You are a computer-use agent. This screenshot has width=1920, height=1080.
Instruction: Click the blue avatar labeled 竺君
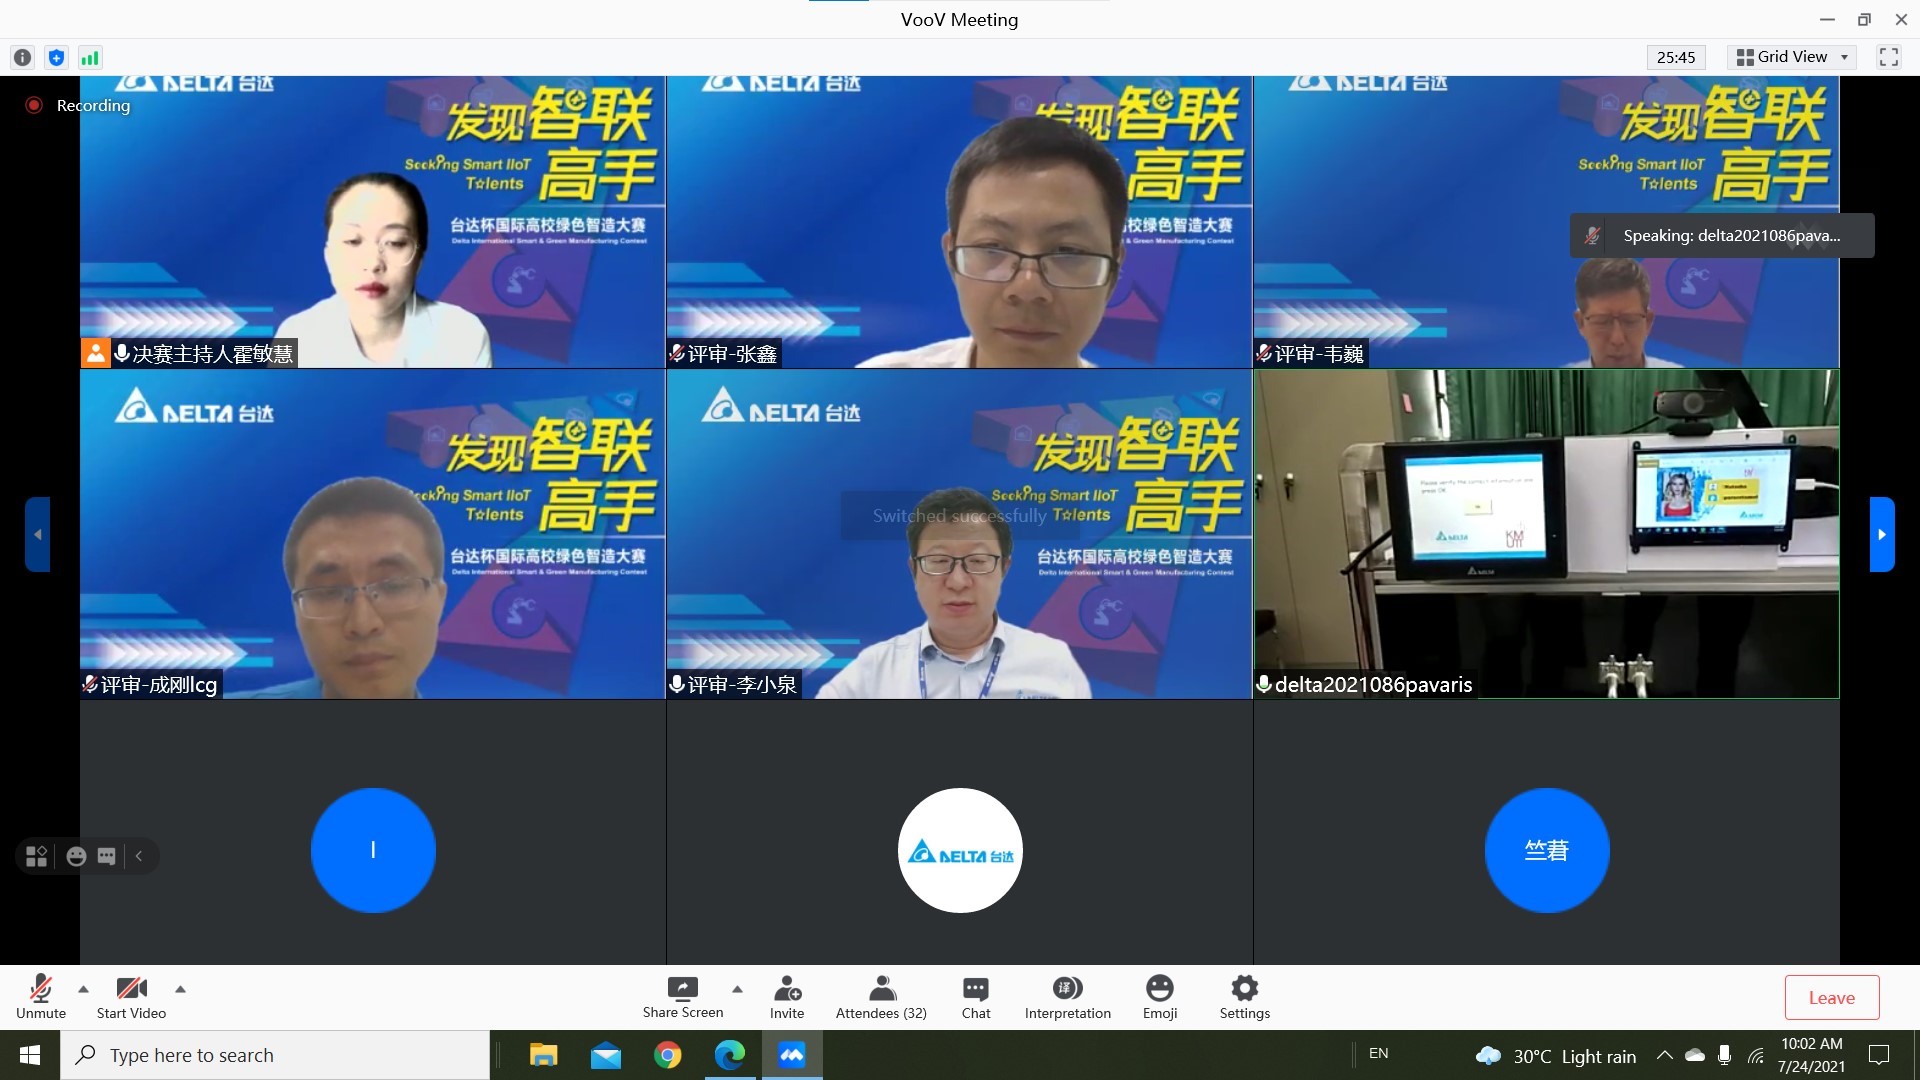pyautogui.click(x=1547, y=850)
